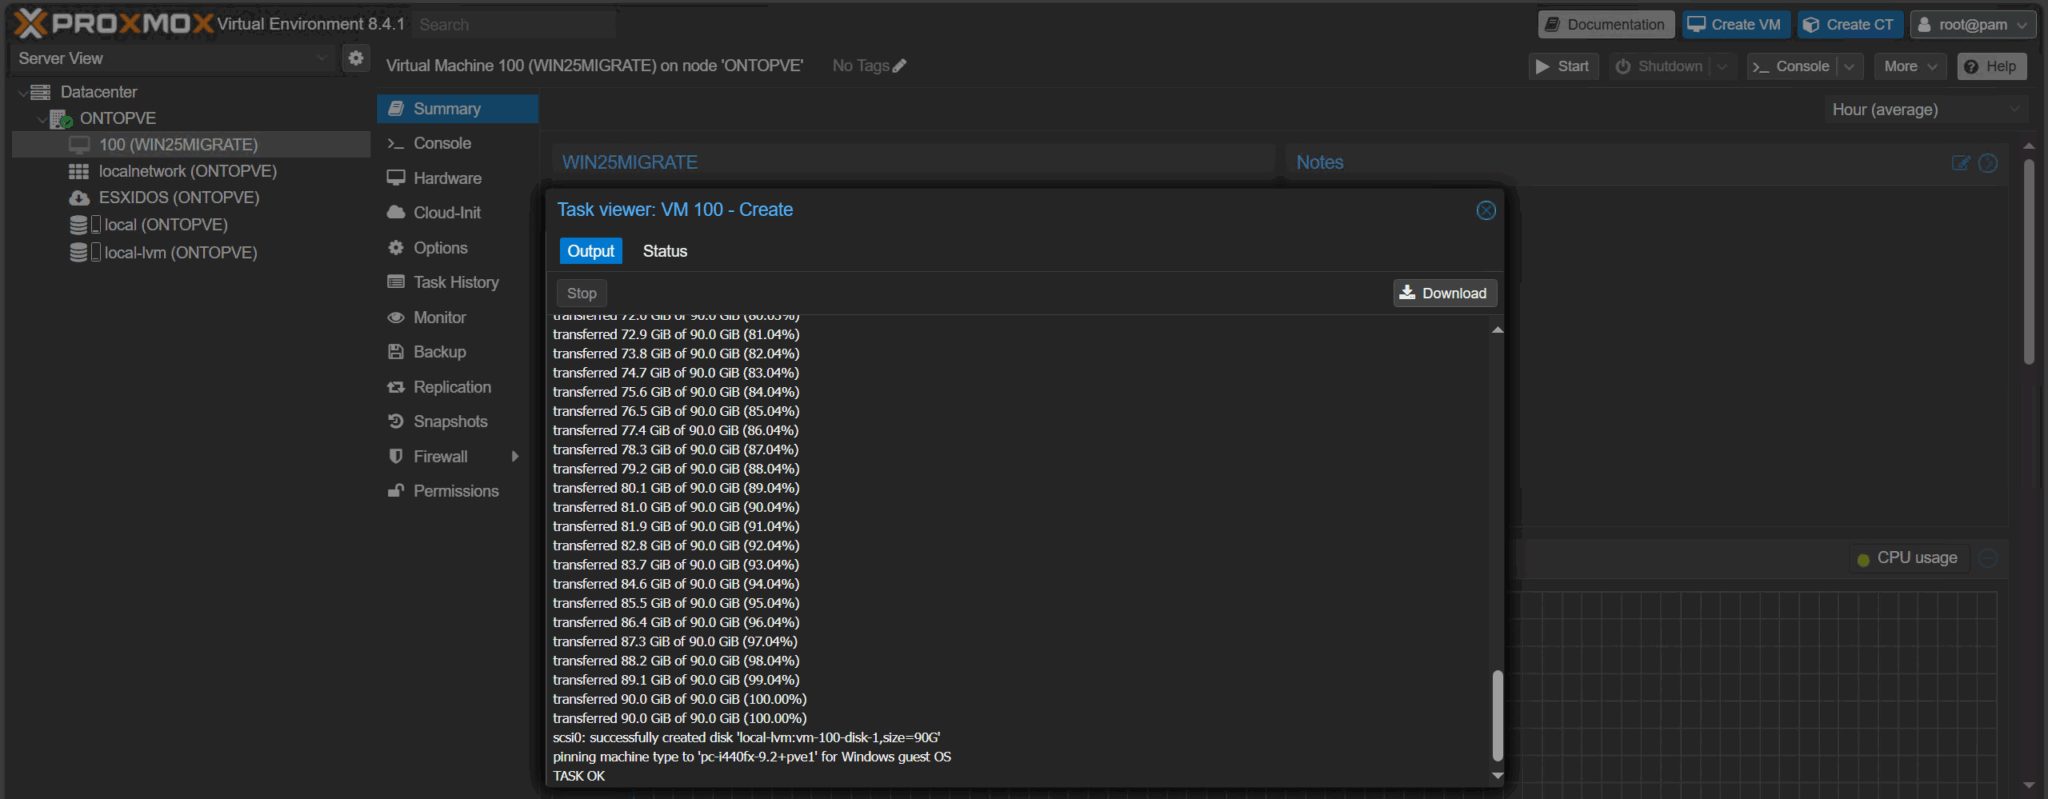
Task: Click the pinning machine type log line
Action: click(x=752, y=757)
